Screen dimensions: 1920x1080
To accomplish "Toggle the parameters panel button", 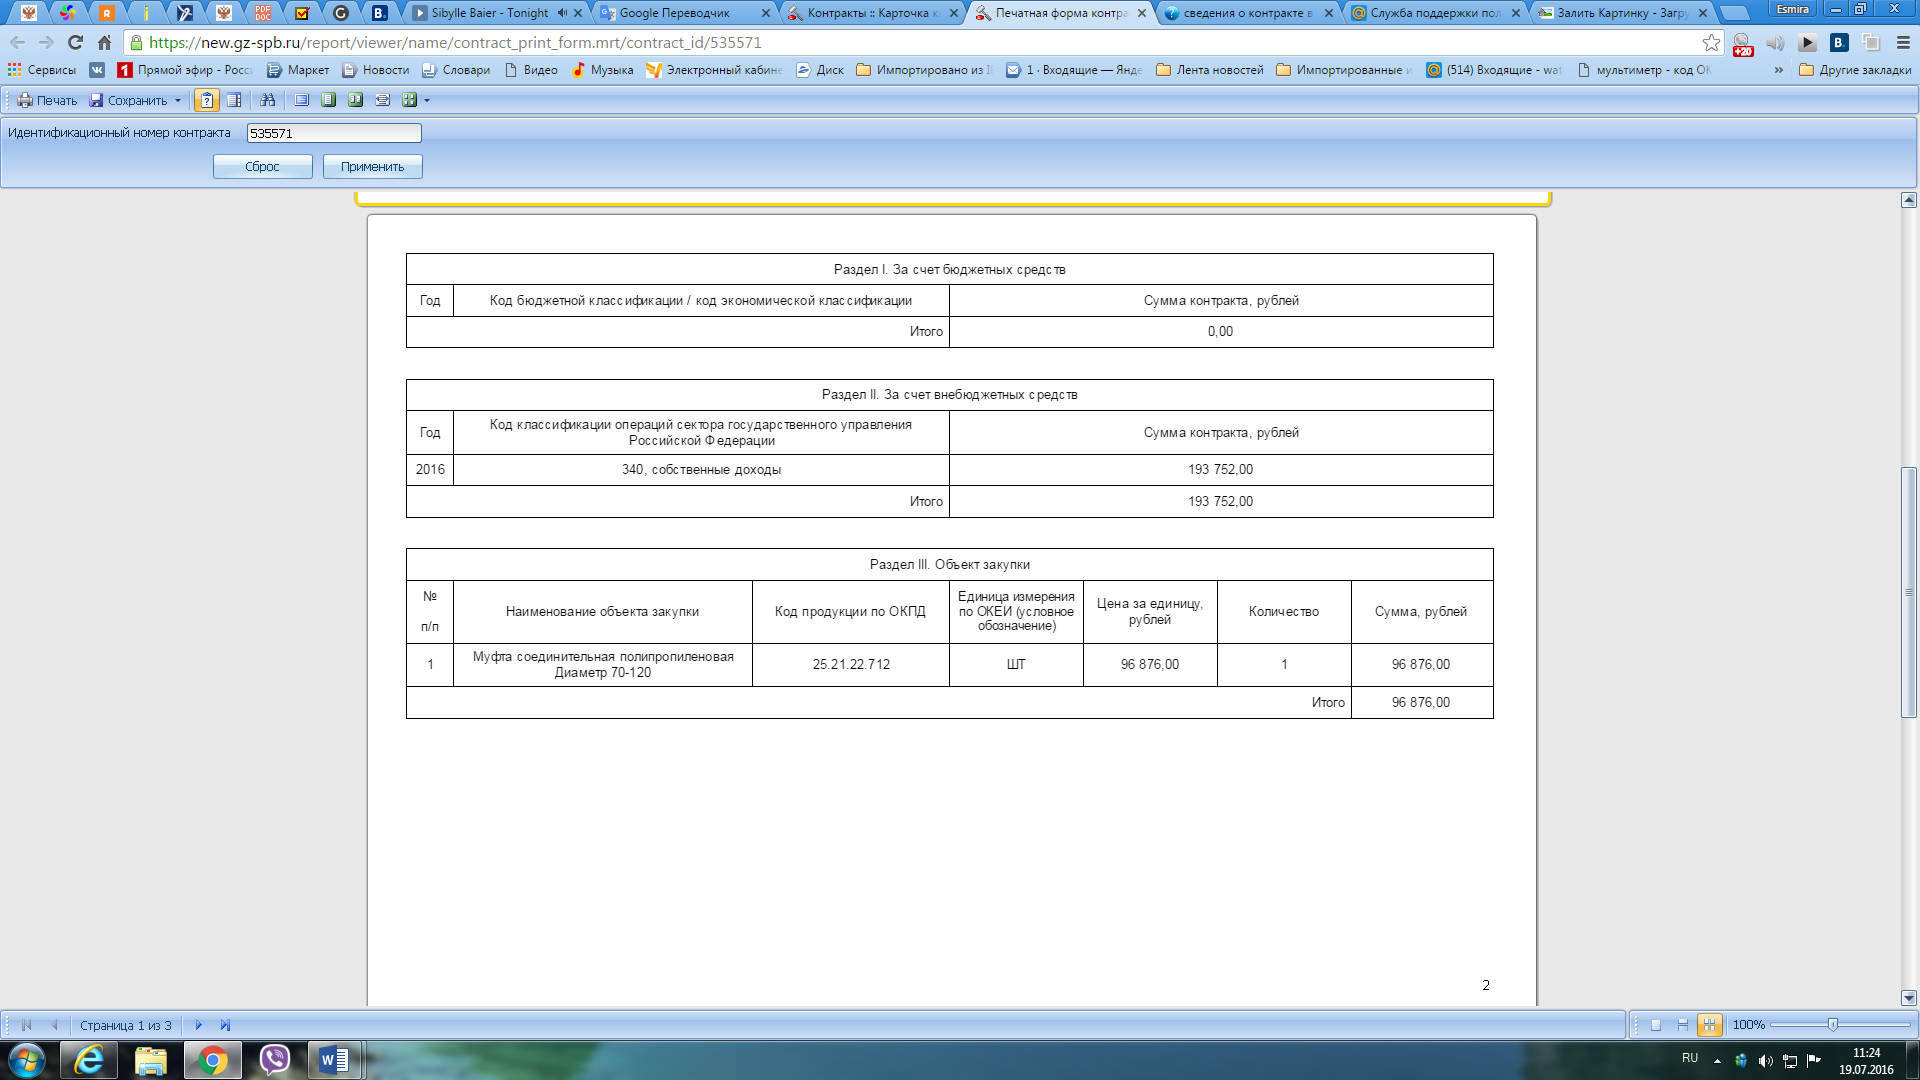I will click(207, 100).
